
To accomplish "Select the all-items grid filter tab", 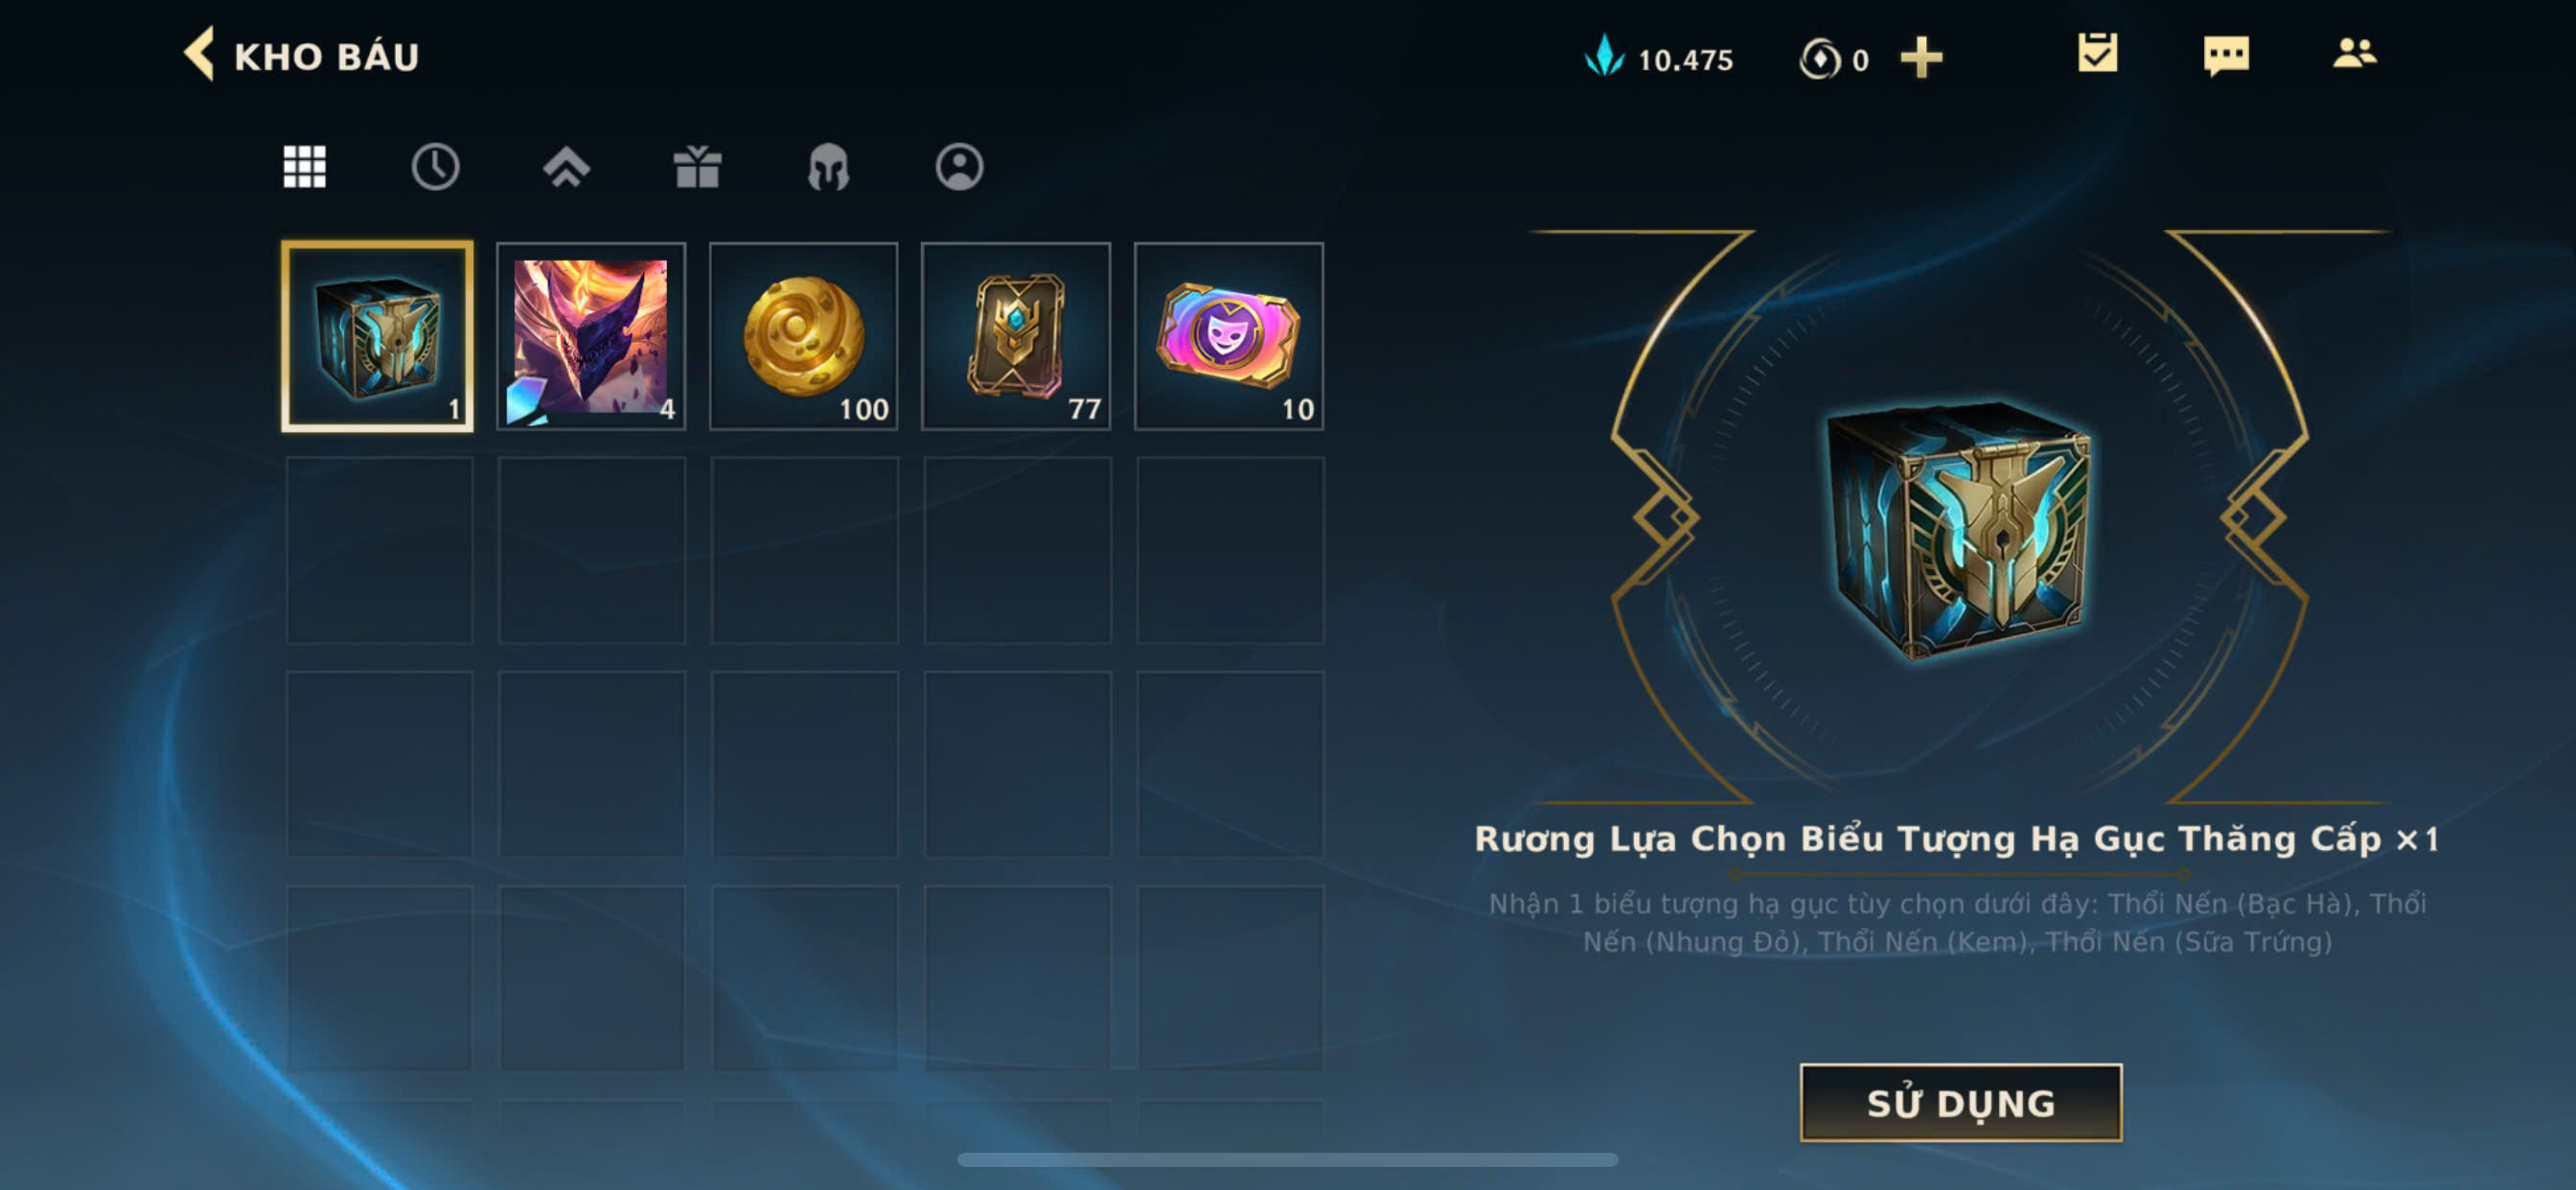I will click(x=304, y=166).
